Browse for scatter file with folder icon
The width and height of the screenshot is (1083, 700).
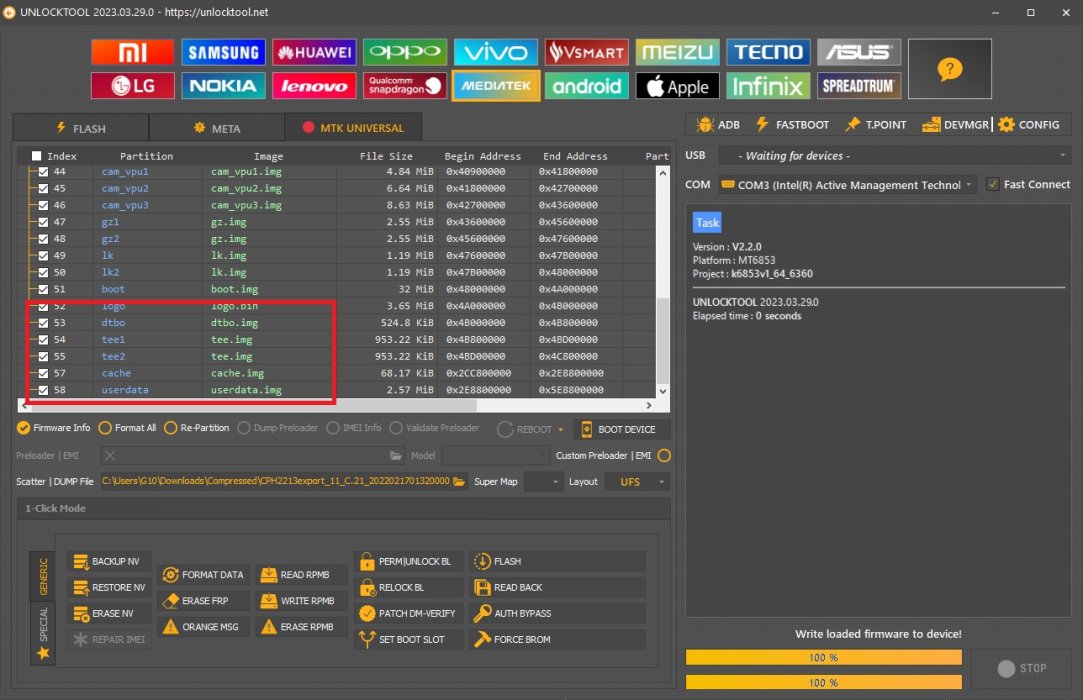459,482
